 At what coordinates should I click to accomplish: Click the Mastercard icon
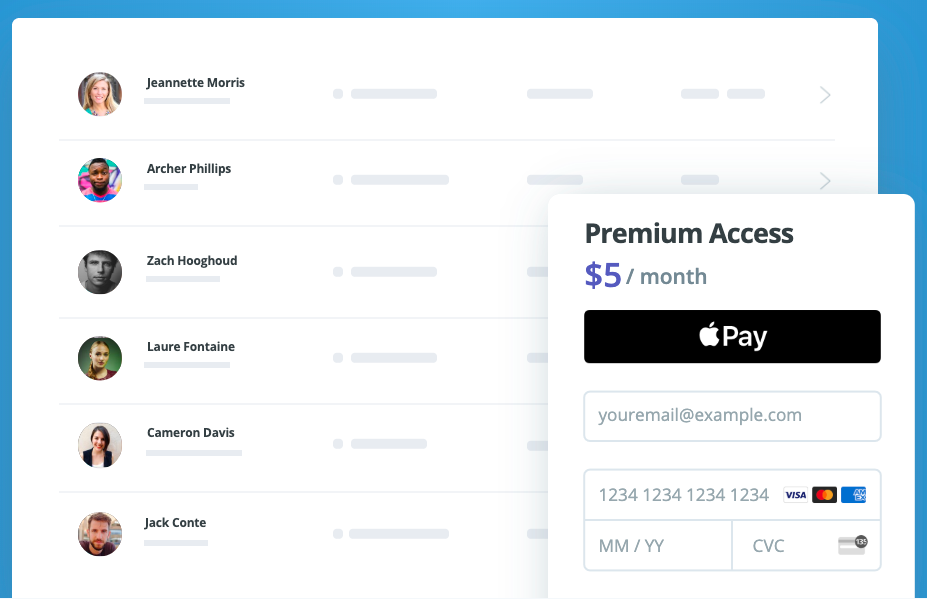point(824,495)
